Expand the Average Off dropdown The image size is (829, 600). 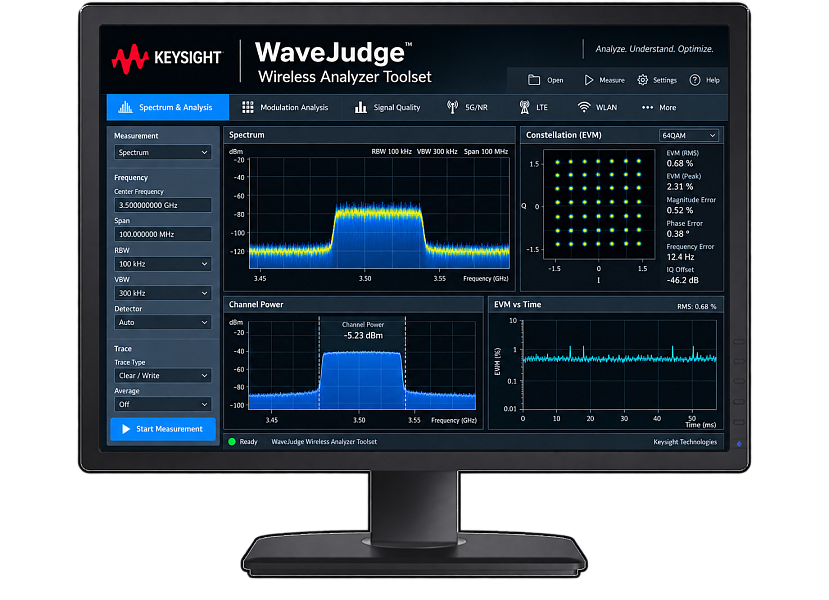coord(163,404)
